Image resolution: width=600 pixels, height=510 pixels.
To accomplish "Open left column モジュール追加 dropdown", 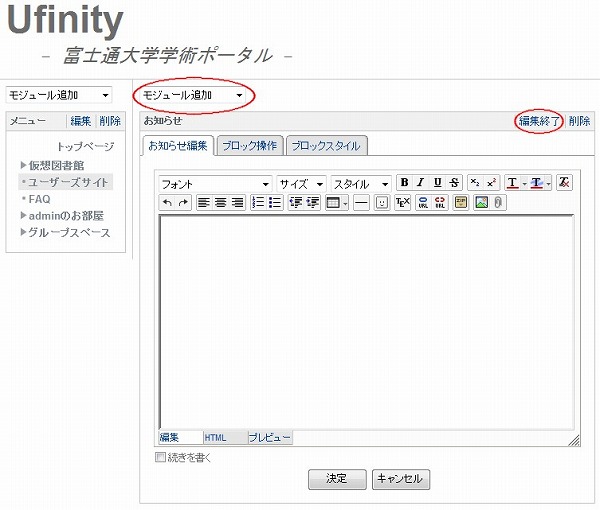I will [x=59, y=95].
